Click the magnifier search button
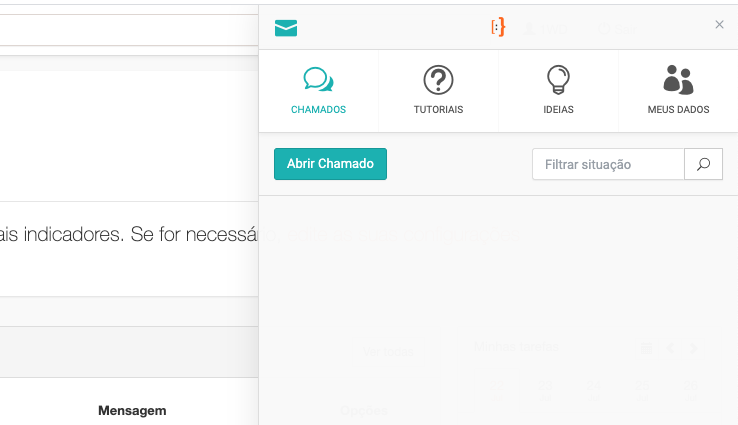 (x=703, y=164)
